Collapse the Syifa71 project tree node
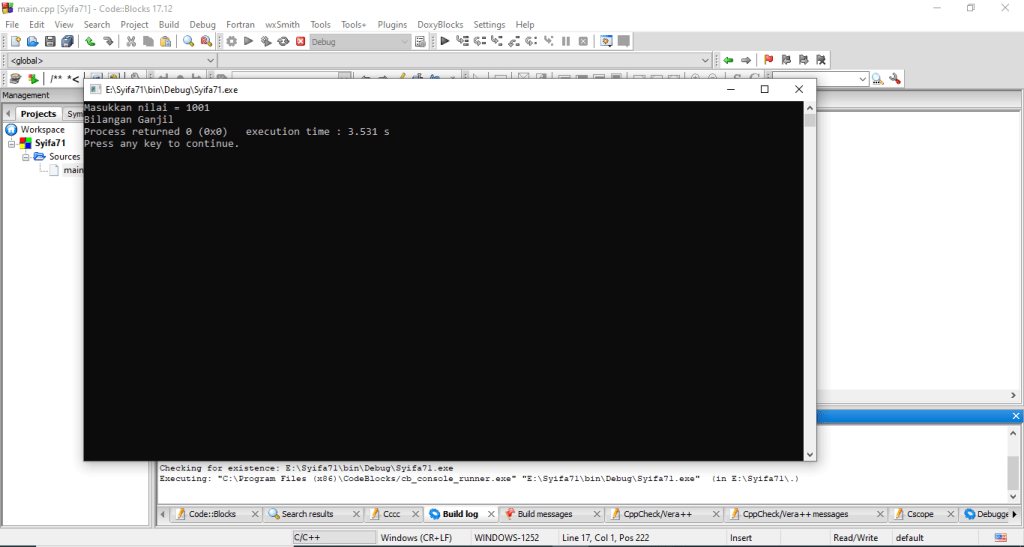 pyautogui.click(x=12, y=143)
